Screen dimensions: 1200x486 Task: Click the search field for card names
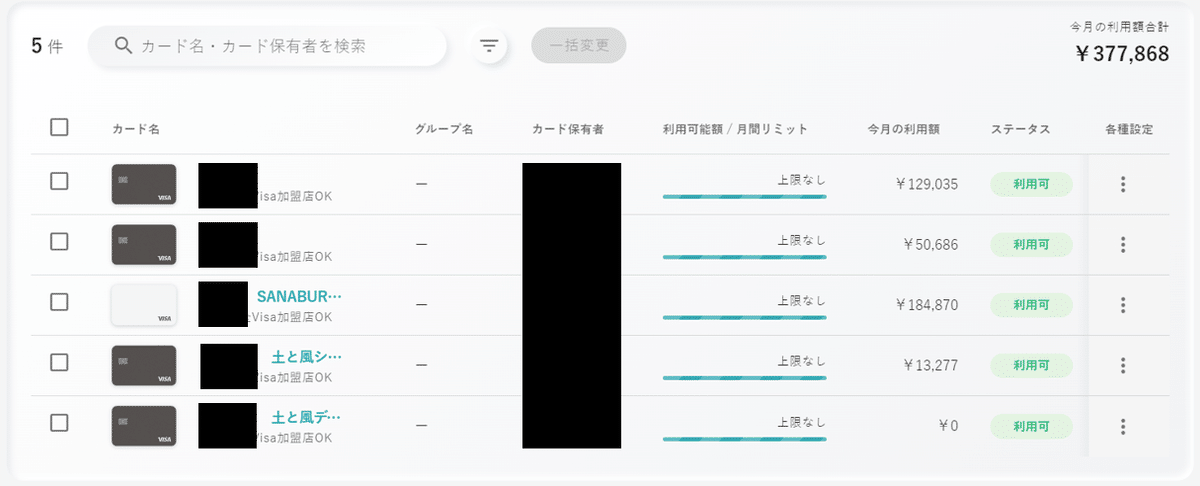(x=280, y=46)
